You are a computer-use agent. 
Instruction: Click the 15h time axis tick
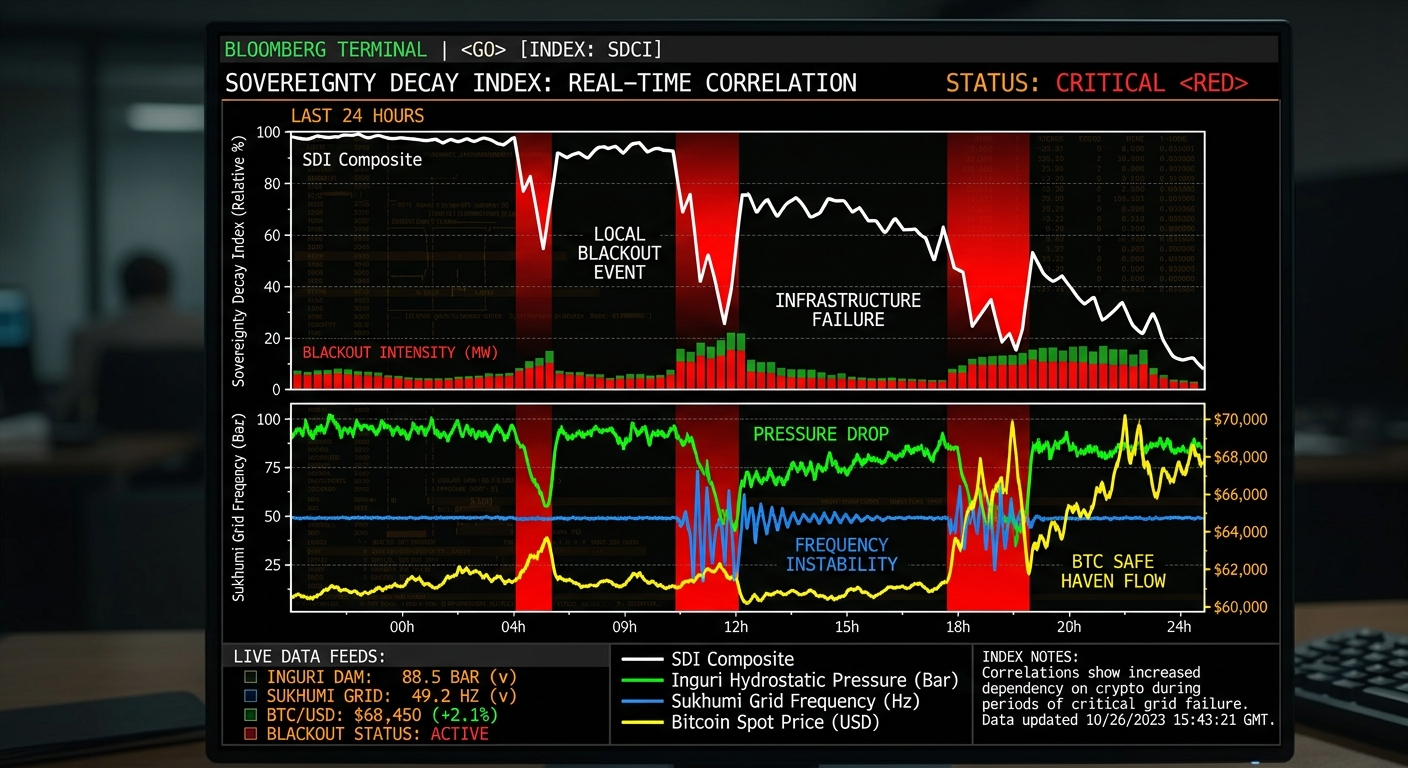pos(846,627)
